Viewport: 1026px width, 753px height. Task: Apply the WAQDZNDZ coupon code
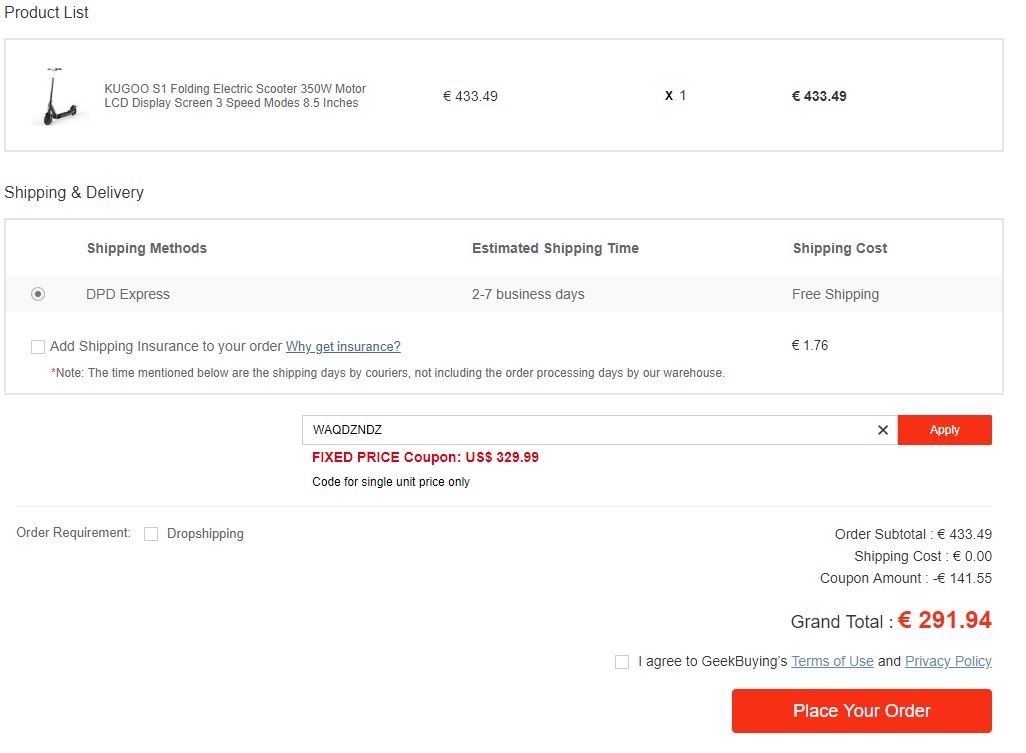[x=944, y=430]
